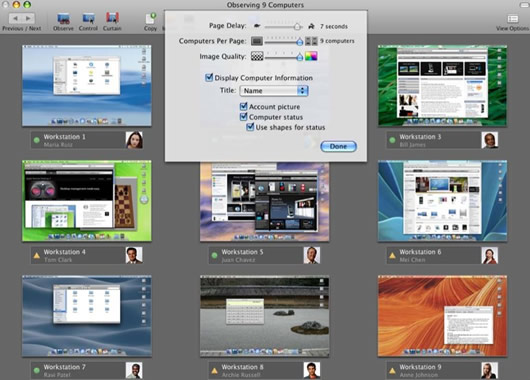This screenshot has width=530, height=380.
Task: Click the "Workstation 9" label
Action: click(x=420, y=367)
